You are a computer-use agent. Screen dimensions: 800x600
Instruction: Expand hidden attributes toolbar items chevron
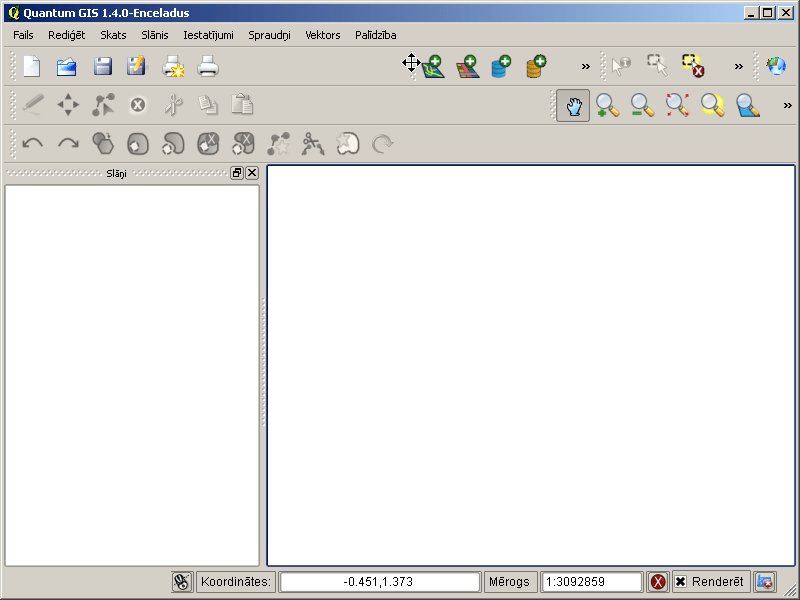pos(739,66)
